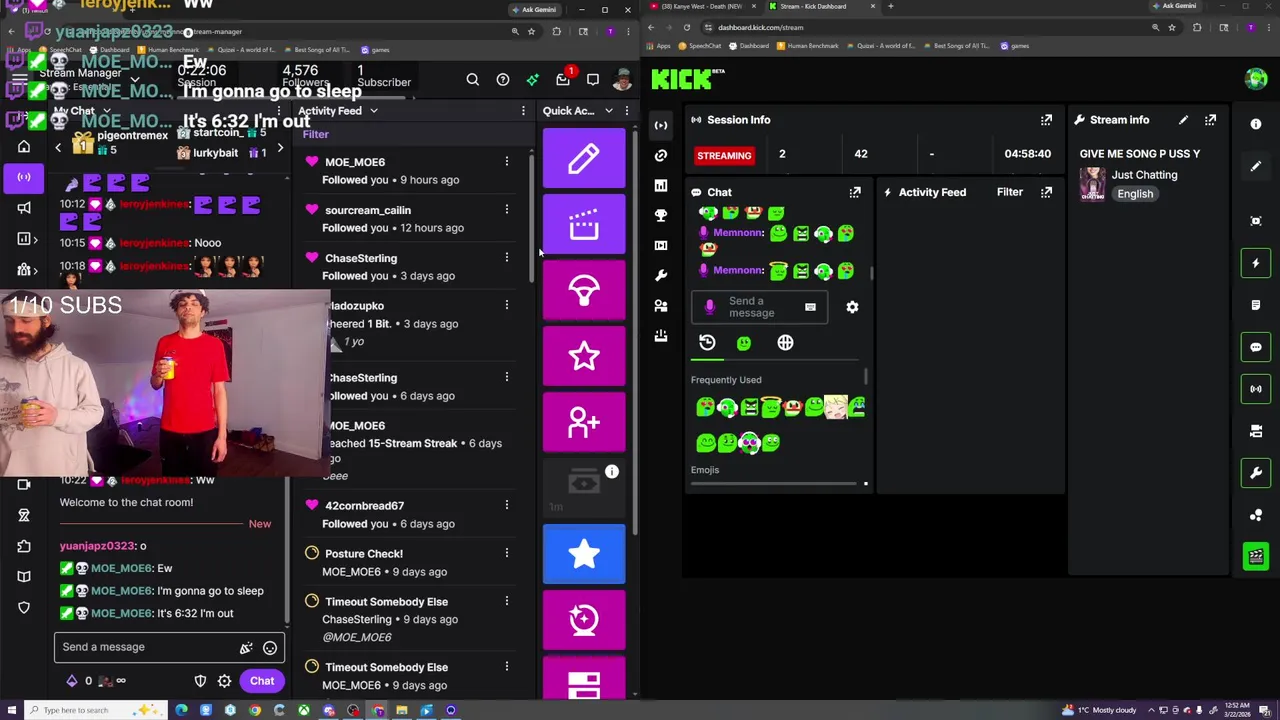Open Activity Feed panel three-dot menu
This screenshot has height=720, width=1280.
click(x=523, y=111)
